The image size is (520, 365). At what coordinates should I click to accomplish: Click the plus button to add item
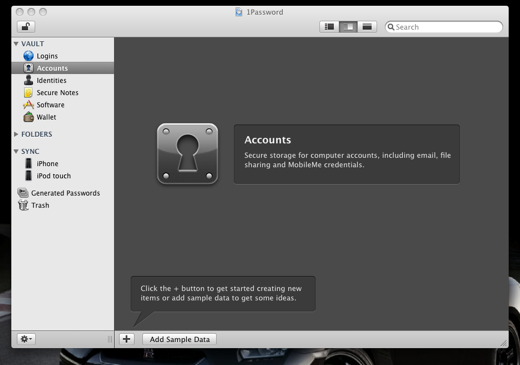[127, 339]
